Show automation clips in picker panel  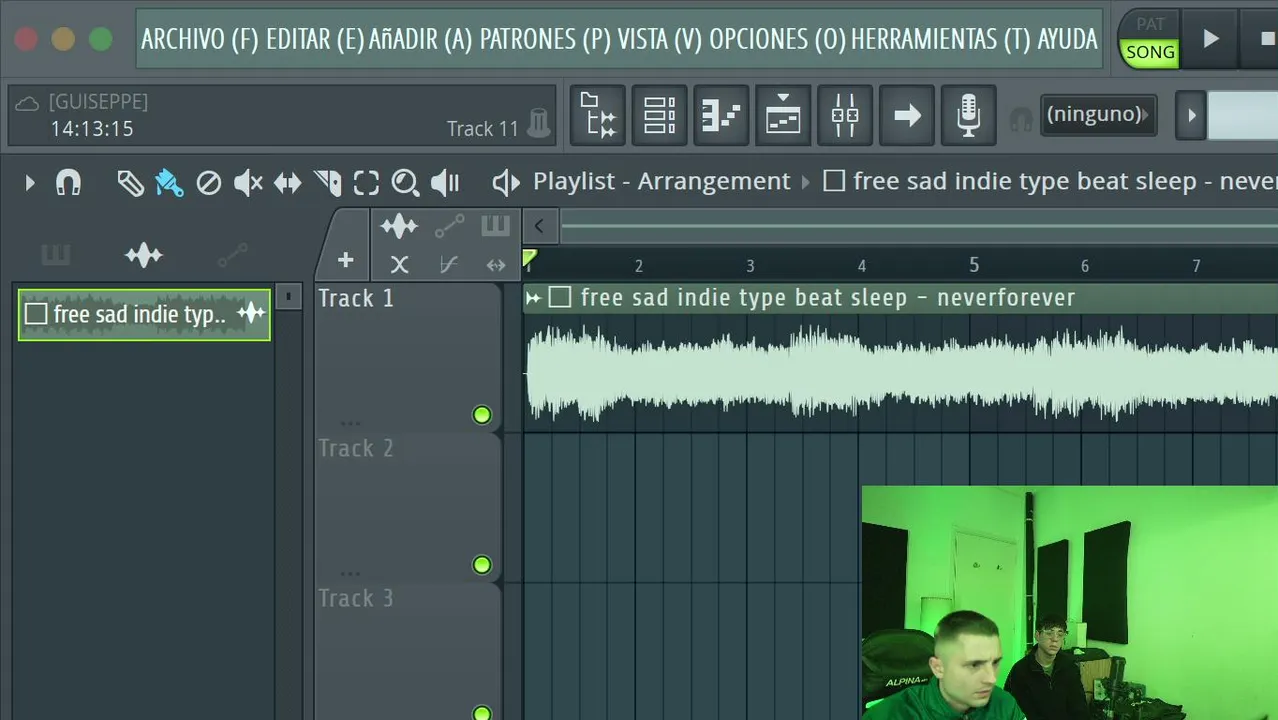point(232,257)
